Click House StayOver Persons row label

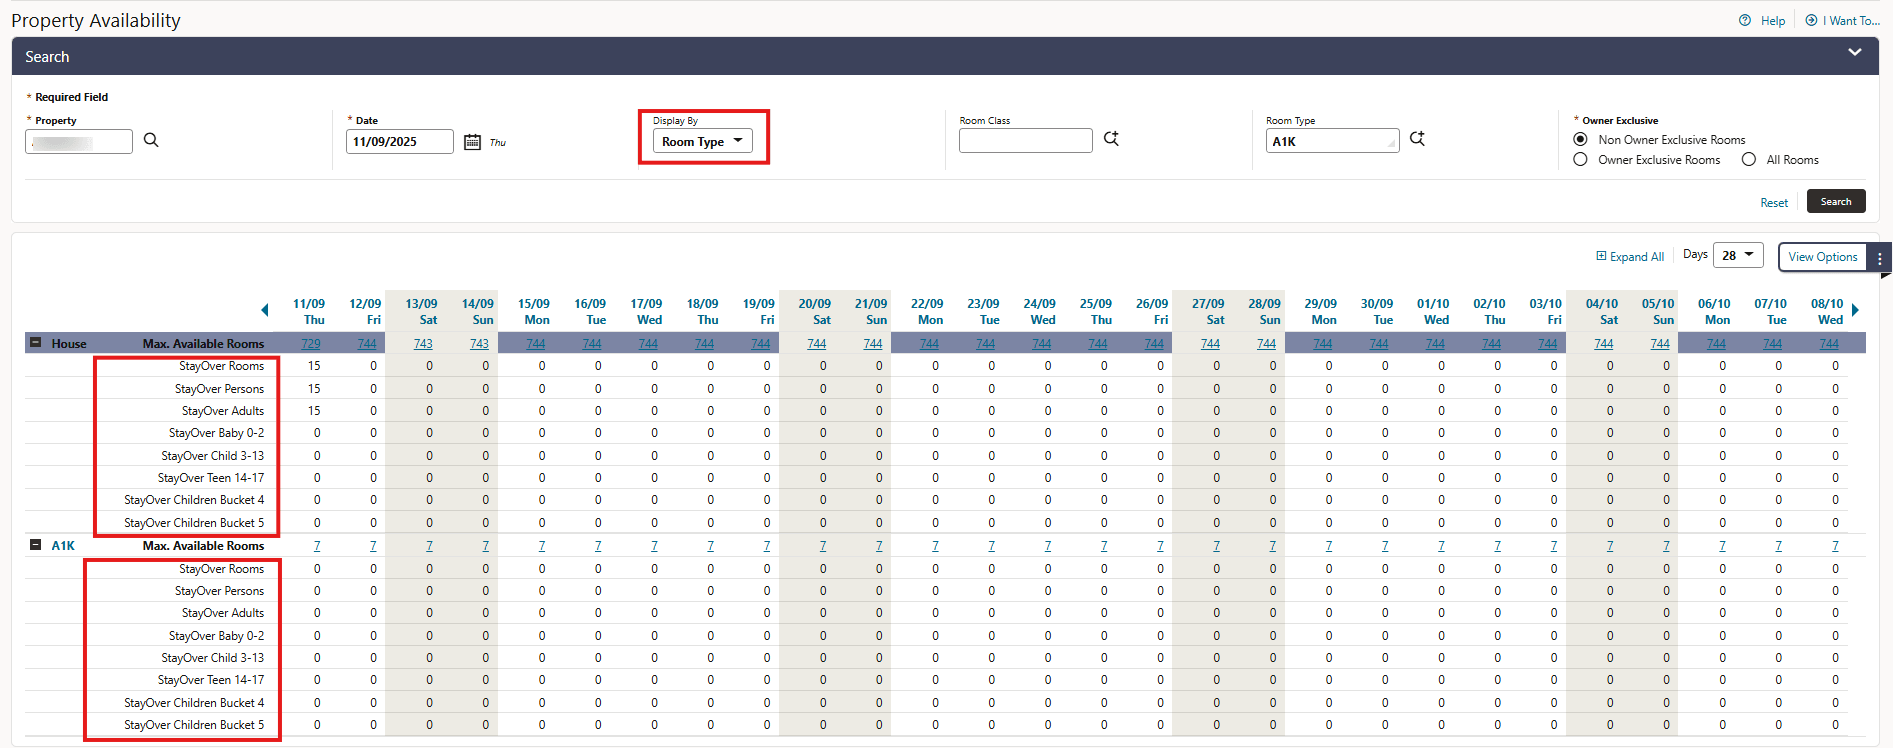(x=220, y=389)
